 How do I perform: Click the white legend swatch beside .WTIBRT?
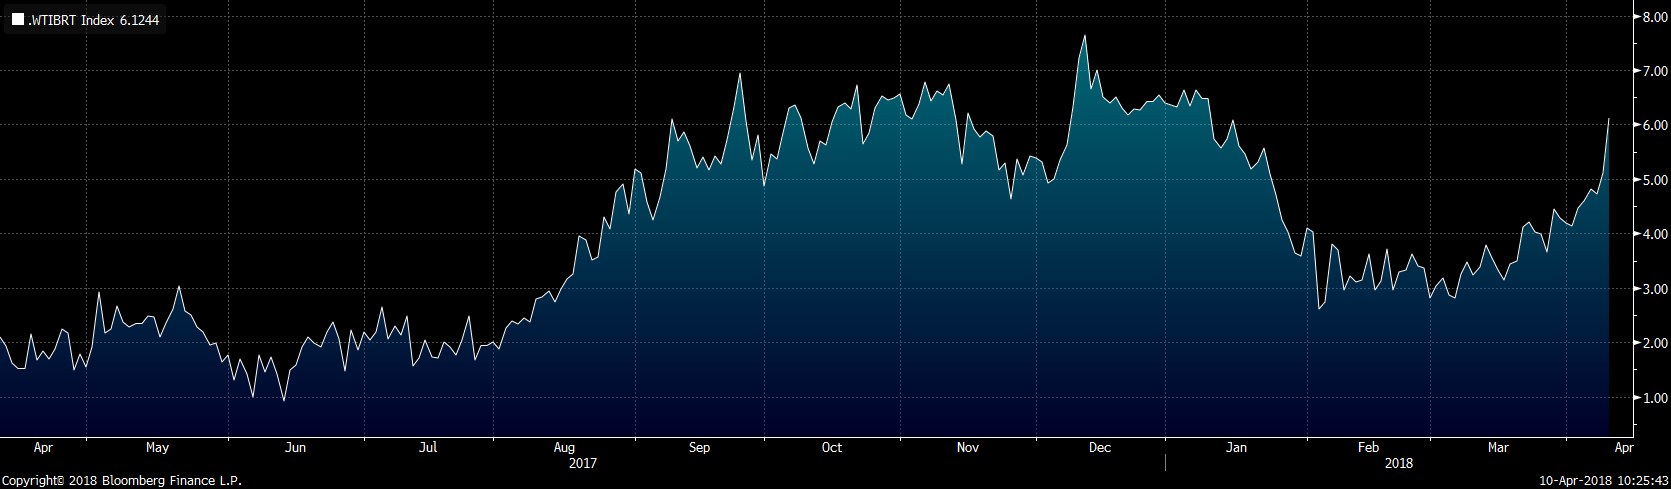pyautogui.click(x=18, y=19)
